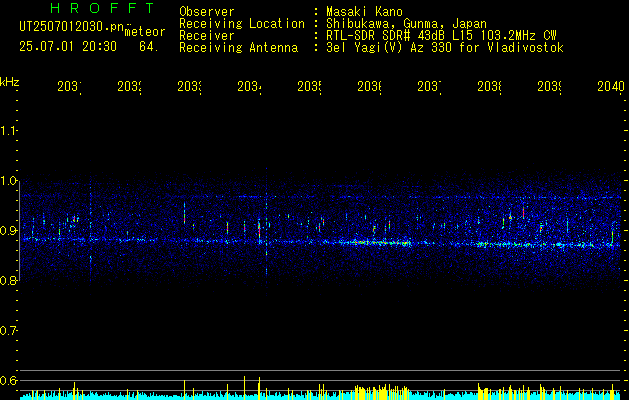Click RTL-SDR SDR# 43dB receiver details
The image size is (629, 400).
point(441,36)
